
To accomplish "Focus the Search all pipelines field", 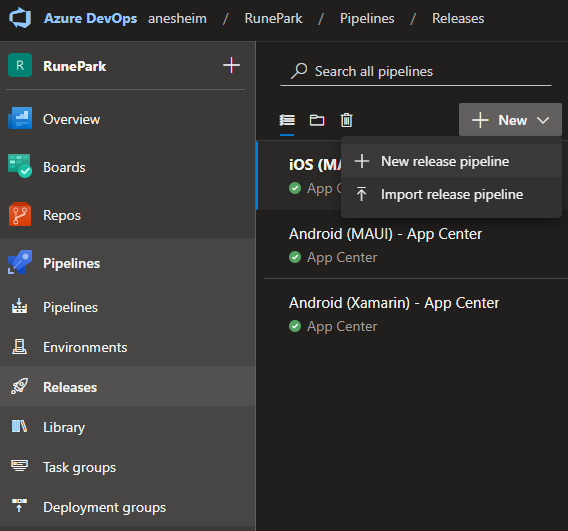I will (x=416, y=71).
